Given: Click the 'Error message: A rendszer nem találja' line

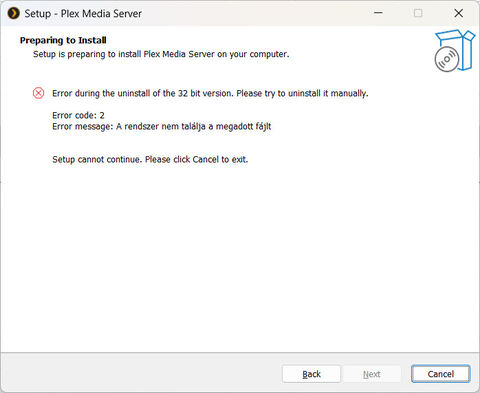Looking at the screenshot, I should click(162, 127).
